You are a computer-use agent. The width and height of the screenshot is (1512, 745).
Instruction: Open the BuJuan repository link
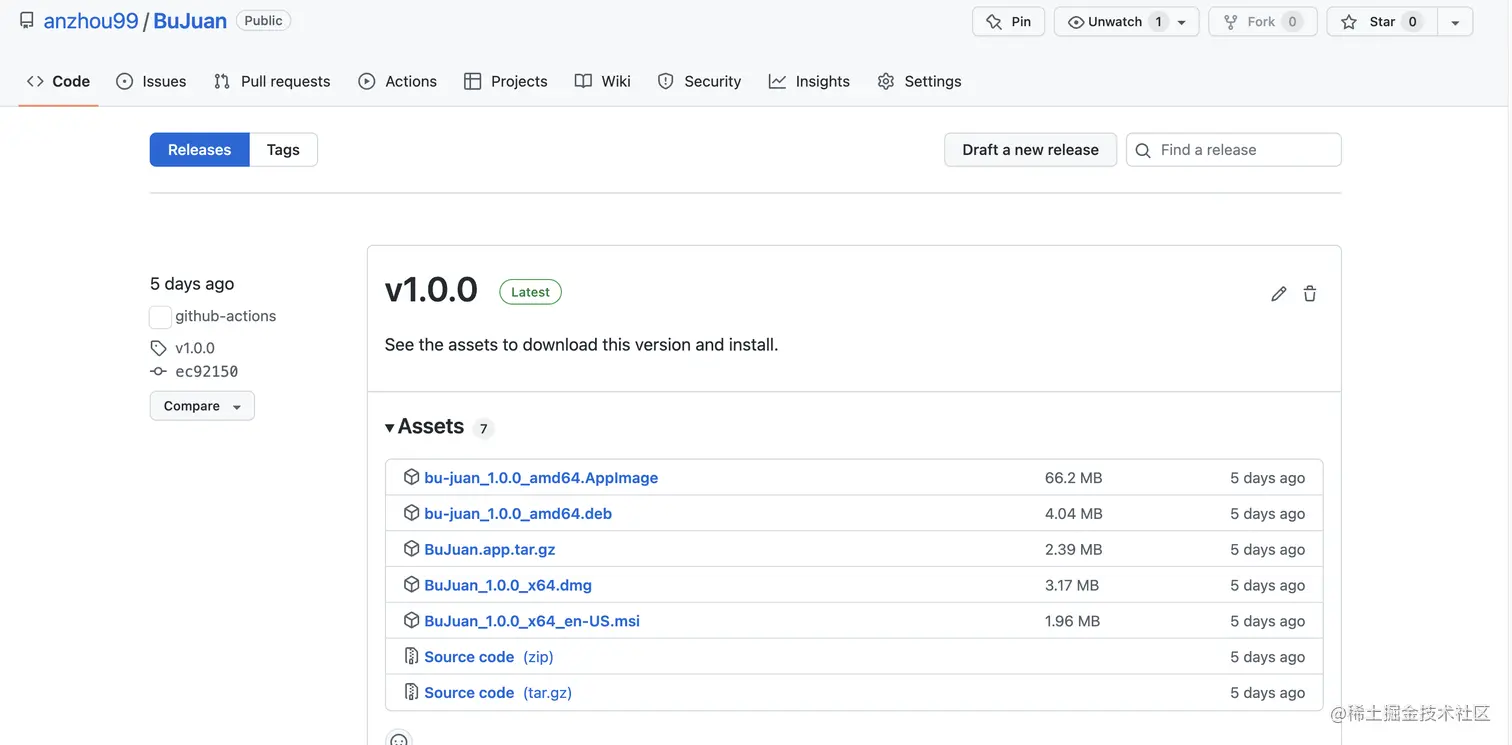(190, 21)
